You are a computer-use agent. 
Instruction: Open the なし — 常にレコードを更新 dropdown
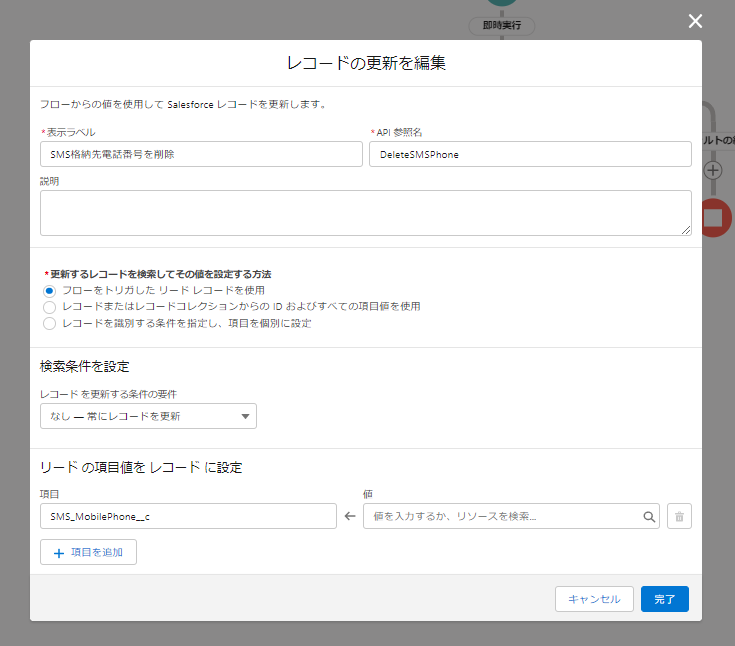(148, 416)
